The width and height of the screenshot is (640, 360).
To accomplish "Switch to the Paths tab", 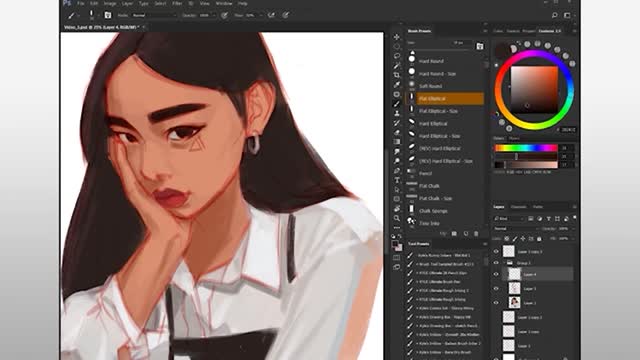I will click(538, 207).
